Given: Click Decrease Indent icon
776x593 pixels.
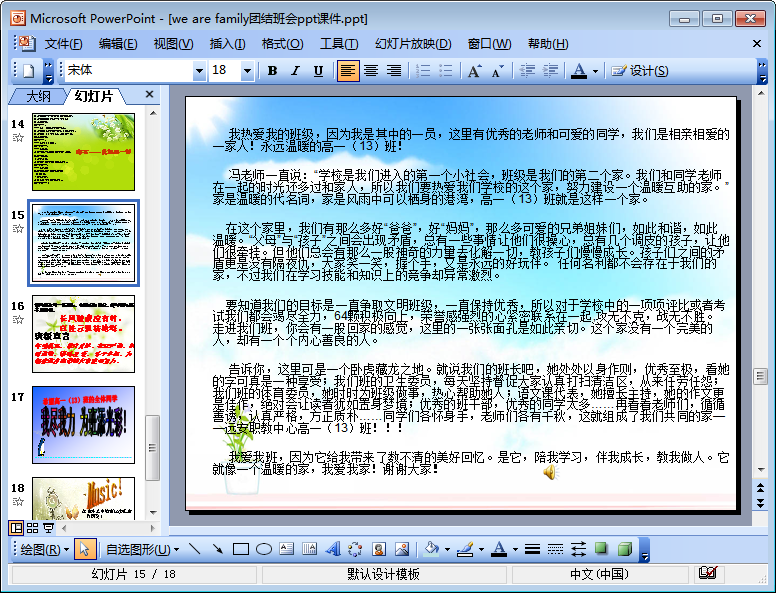Looking at the screenshot, I should pos(527,71).
